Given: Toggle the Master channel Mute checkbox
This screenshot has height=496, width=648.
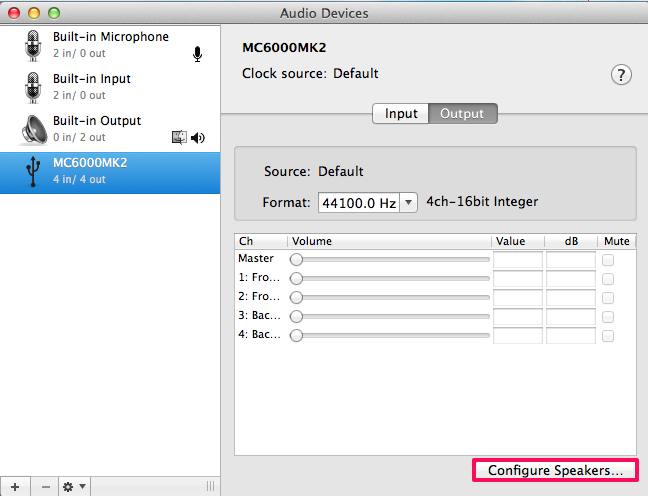Looking at the screenshot, I should pos(608,260).
